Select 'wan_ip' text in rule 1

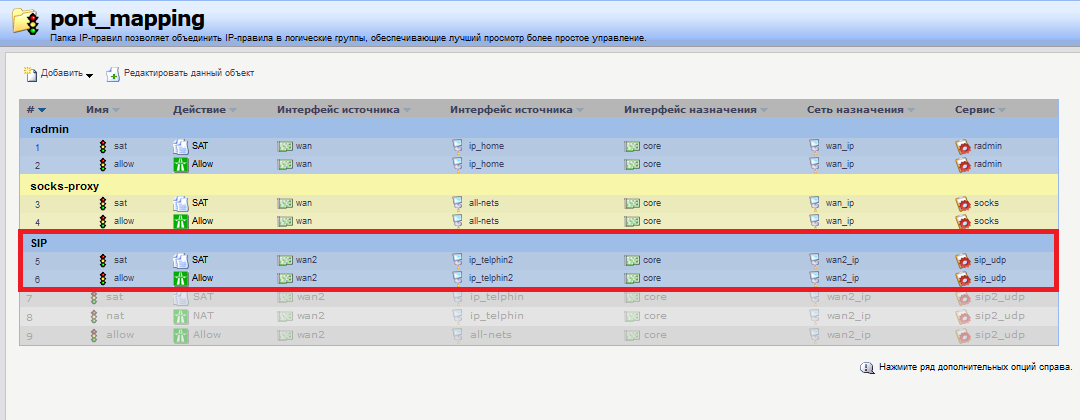[840, 147]
